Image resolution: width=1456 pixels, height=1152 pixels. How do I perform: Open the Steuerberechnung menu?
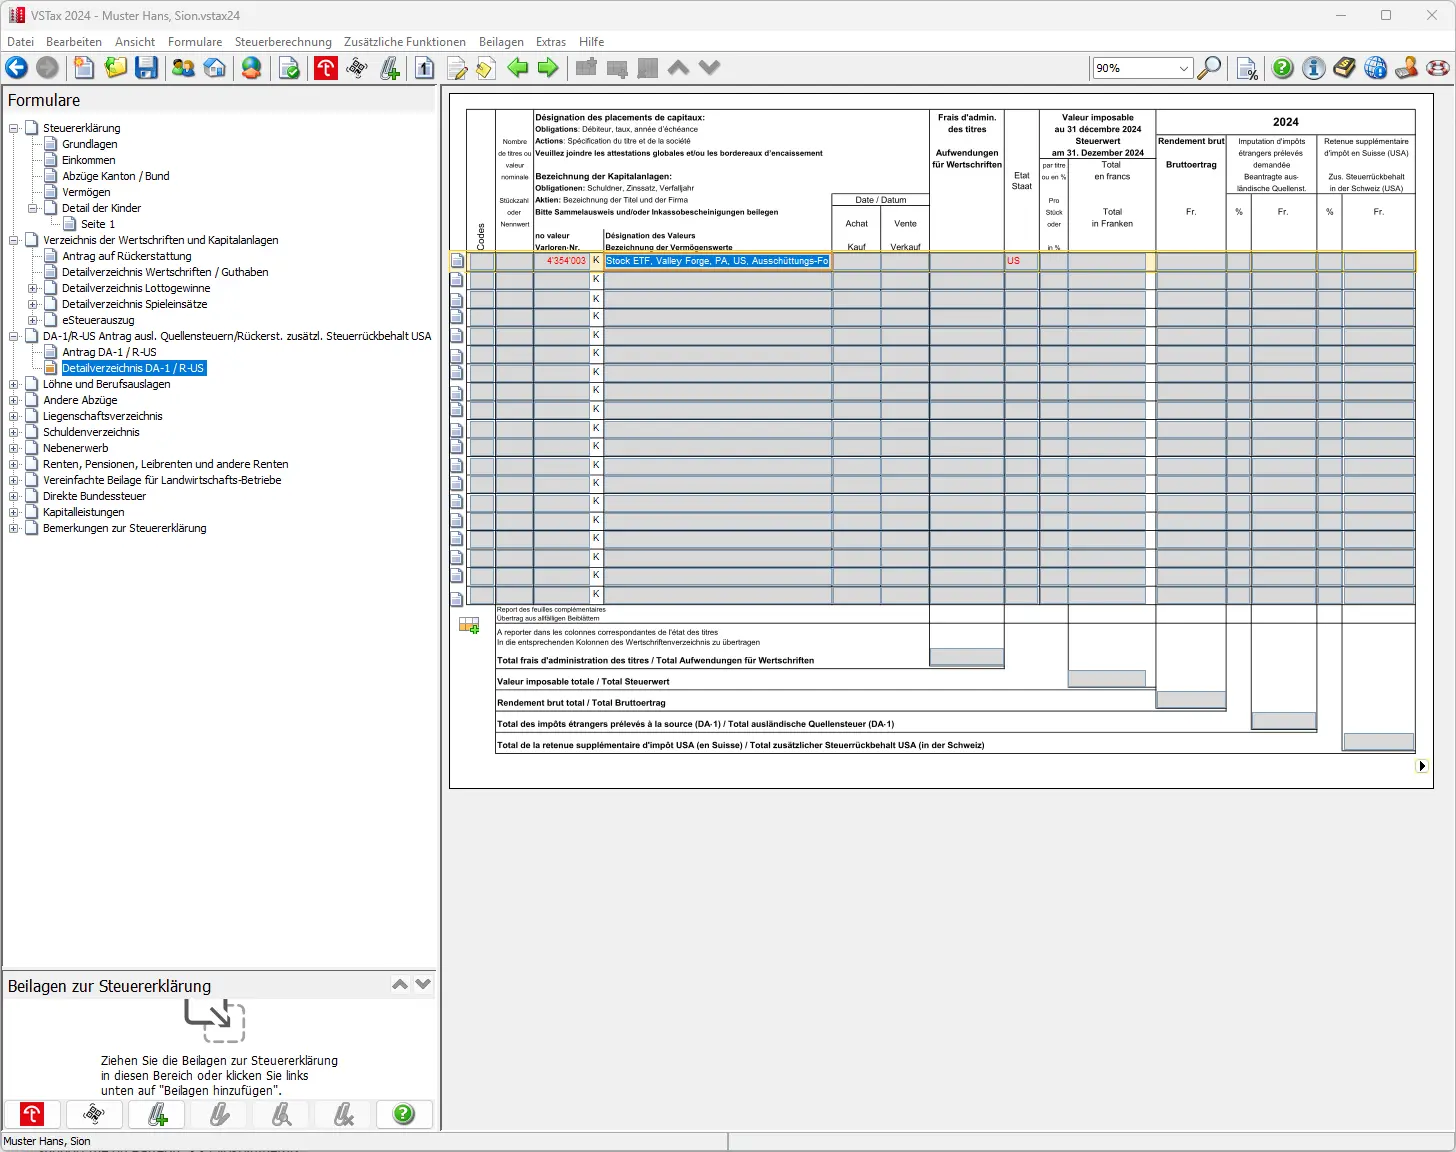coord(283,42)
